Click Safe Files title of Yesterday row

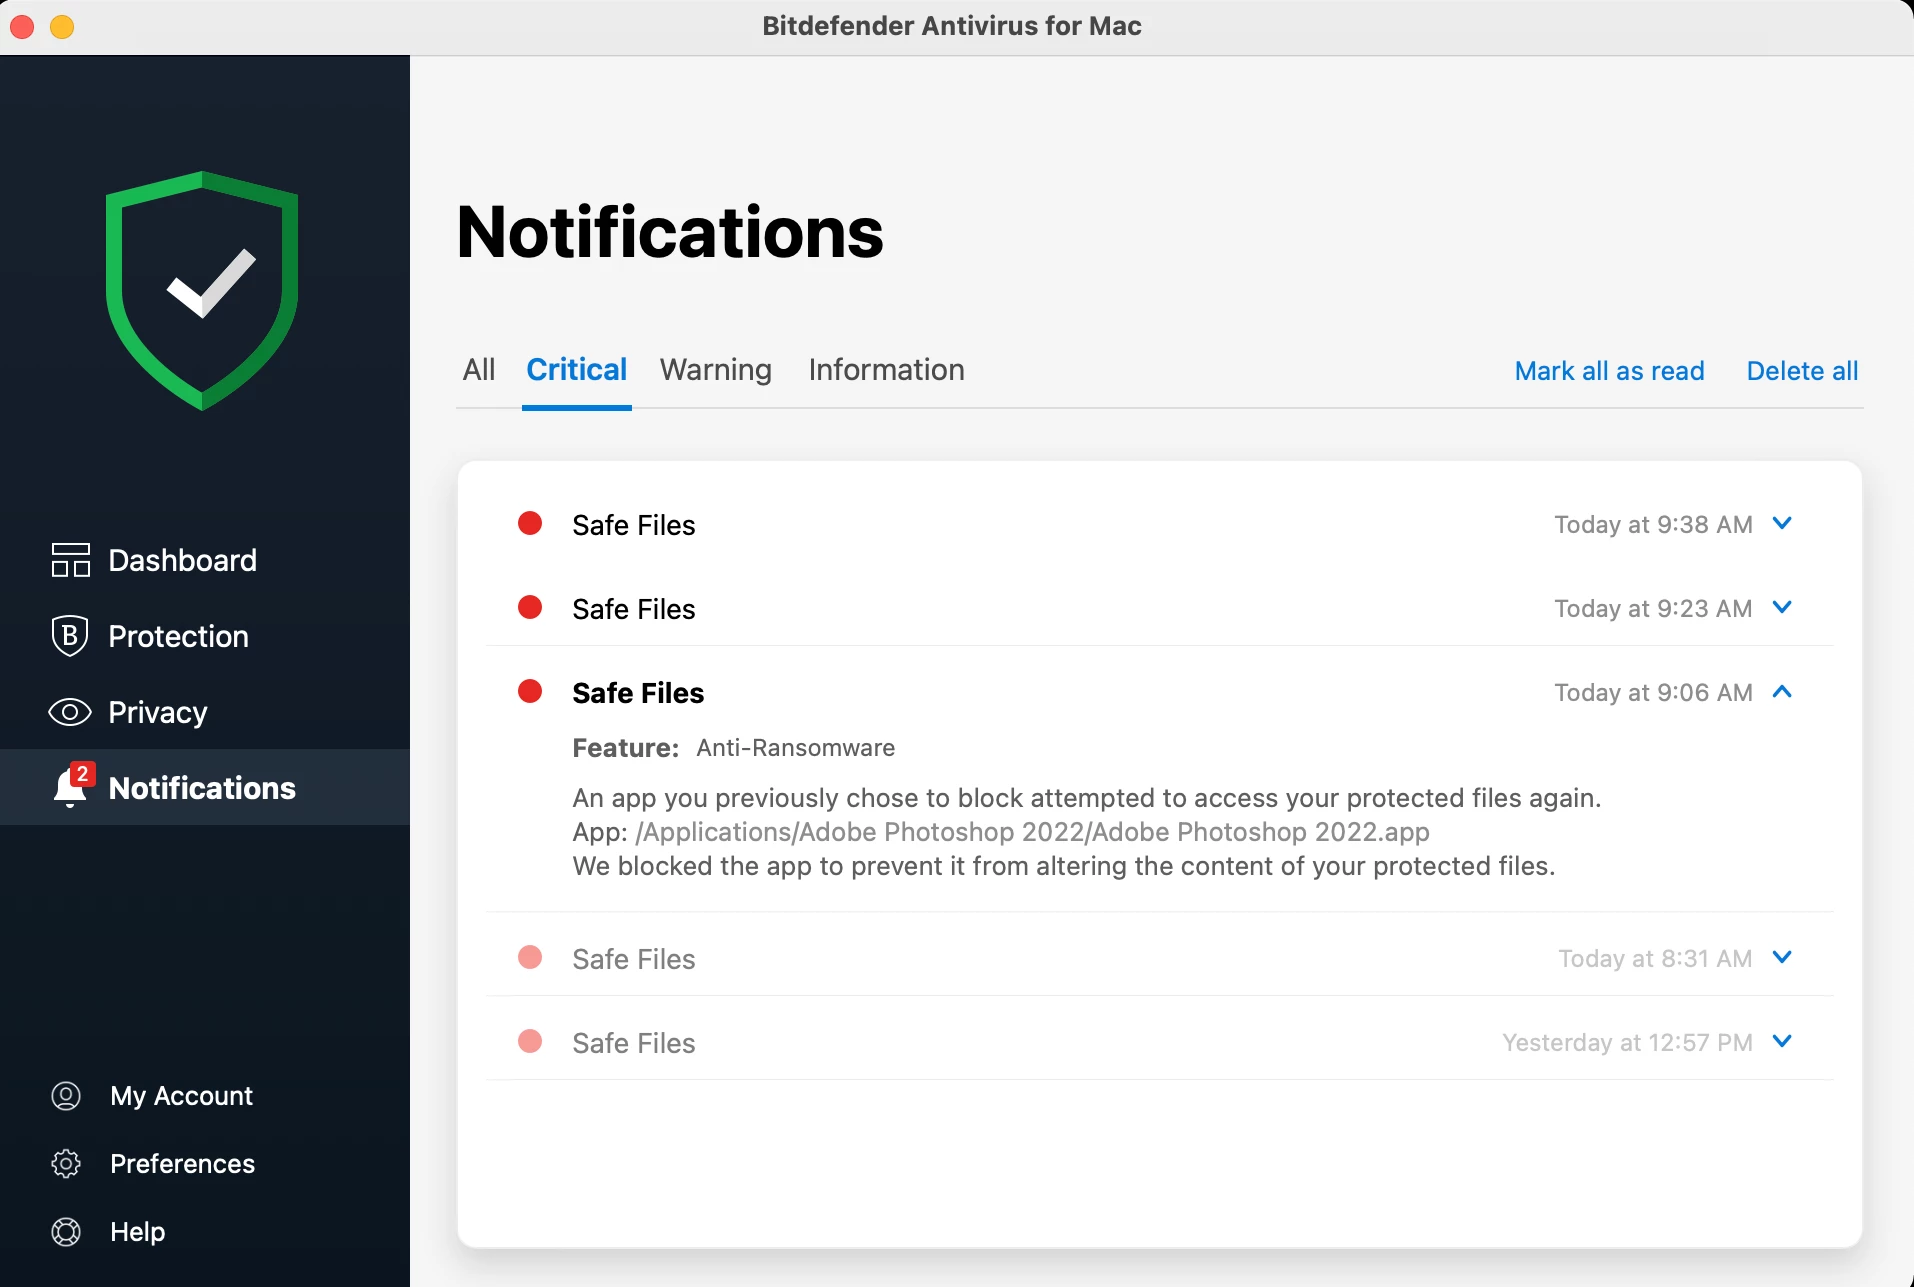click(x=634, y=1043)
